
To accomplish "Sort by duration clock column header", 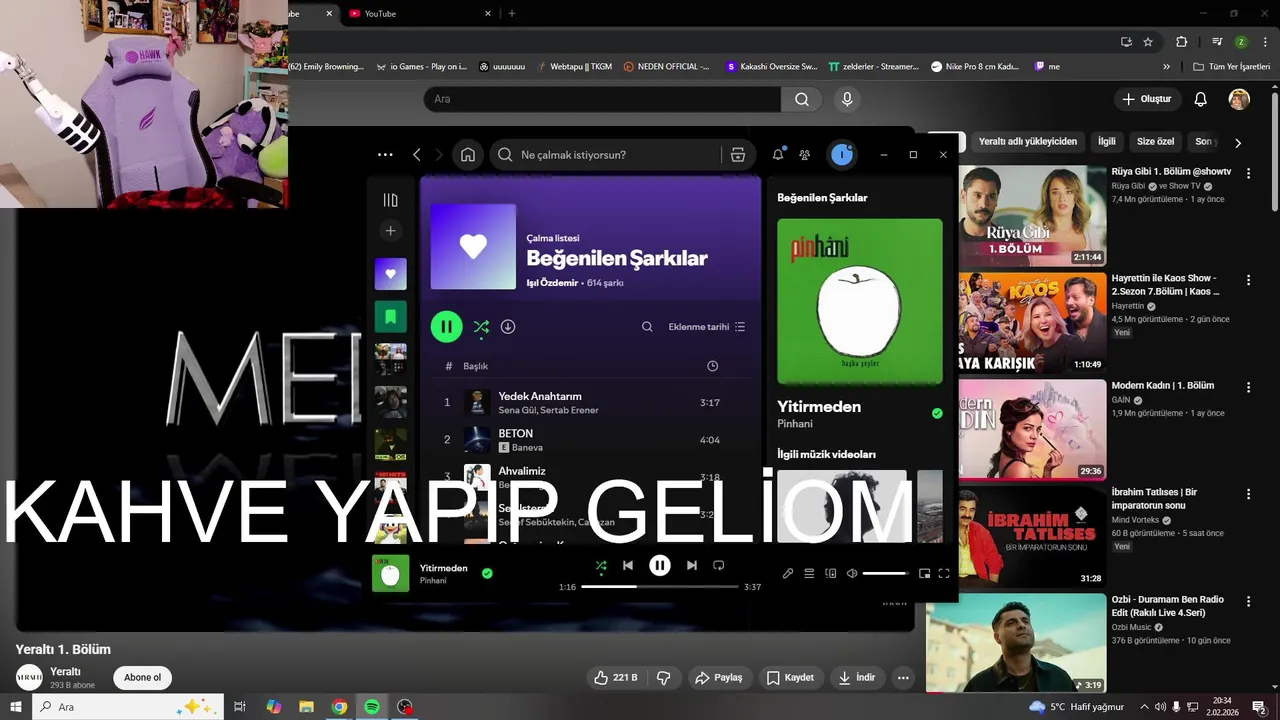I will pyautogui.click(x=712, y=366).
